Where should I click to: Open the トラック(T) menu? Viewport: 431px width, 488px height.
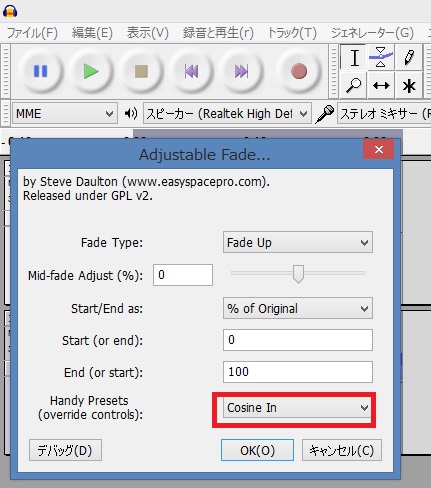click(x=292, y=33)
